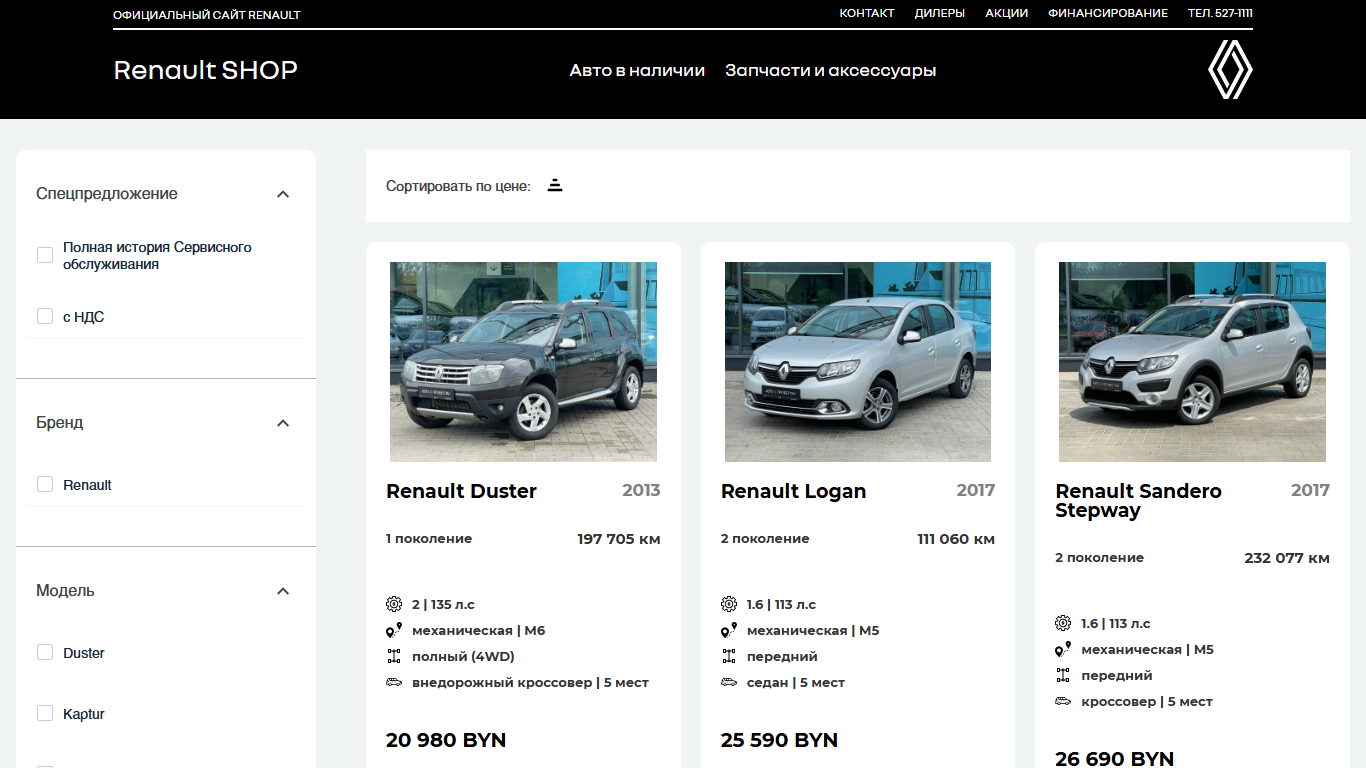The width and height of the screenshot is (1366, 768).
Task: Click the 111 060 км mileage value
Action: coord(956,539)
